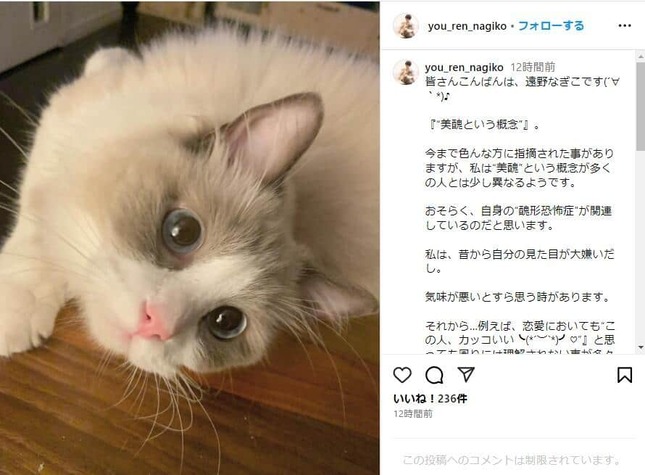This screenshot has width=645, height=475.
Task: Open comments via speech bubble icon
Action: (434, 375)
